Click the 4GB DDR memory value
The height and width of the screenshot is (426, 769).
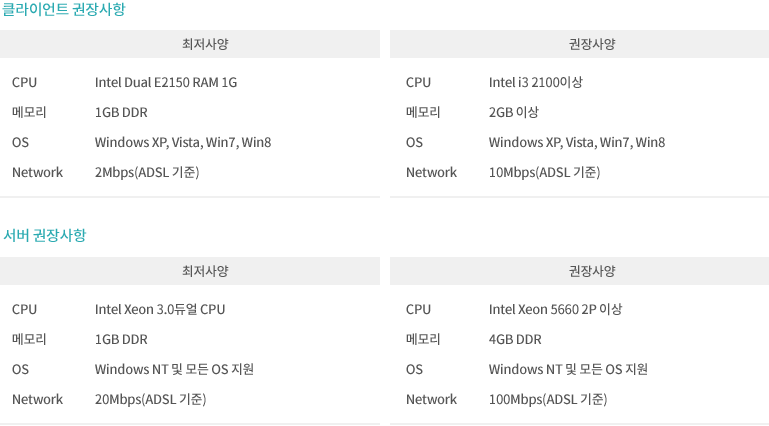(515, 339)
